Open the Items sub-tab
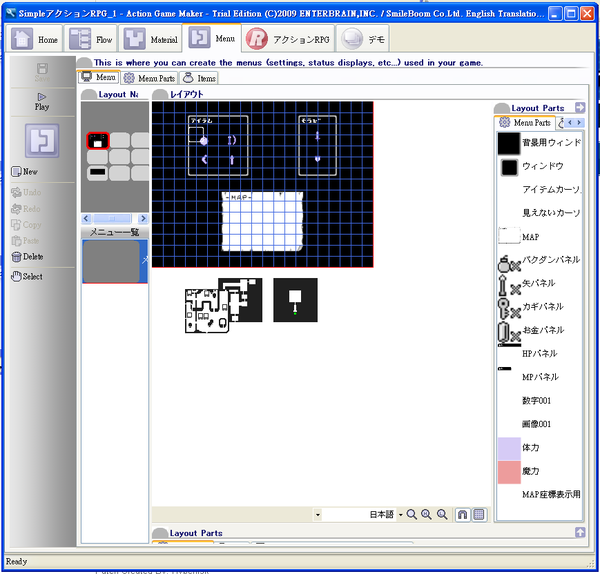The height and width of the screenshot is (574, 600). (x=199, y=78)
